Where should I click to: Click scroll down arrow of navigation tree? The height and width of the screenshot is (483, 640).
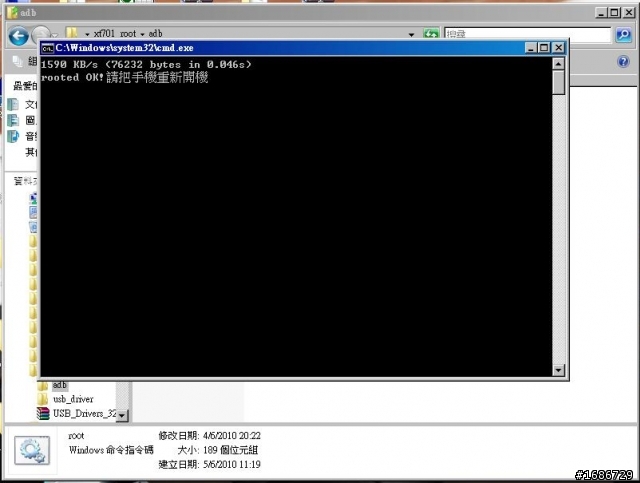click(x=122, y=416)
